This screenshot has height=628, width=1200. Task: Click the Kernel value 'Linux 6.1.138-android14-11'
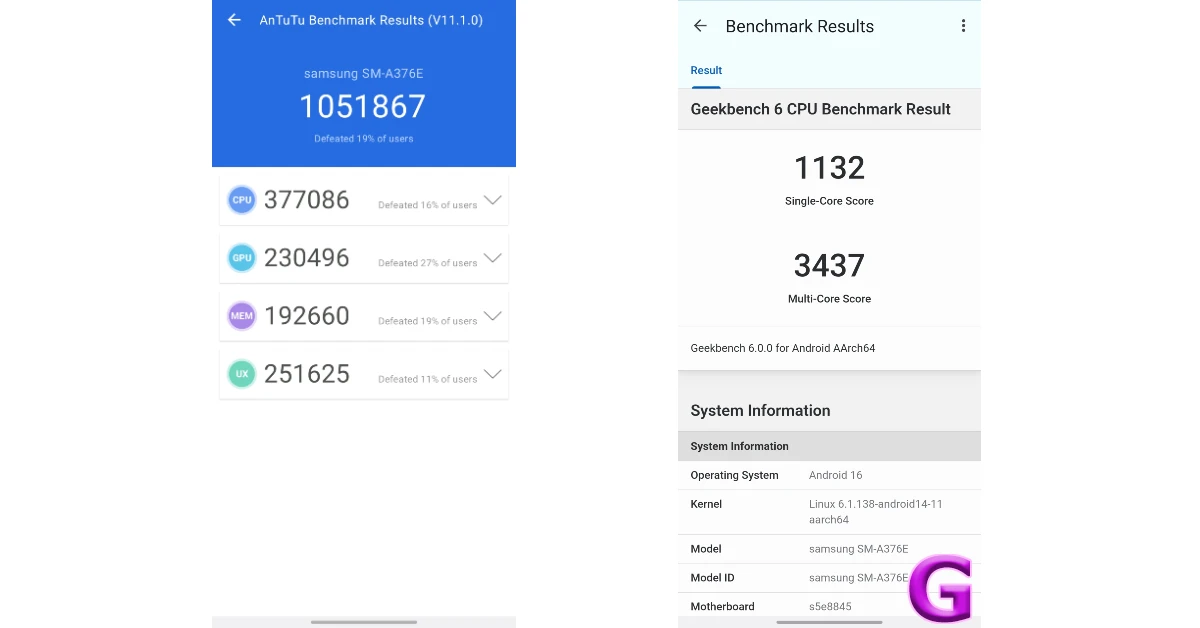[x=876, y=504]
